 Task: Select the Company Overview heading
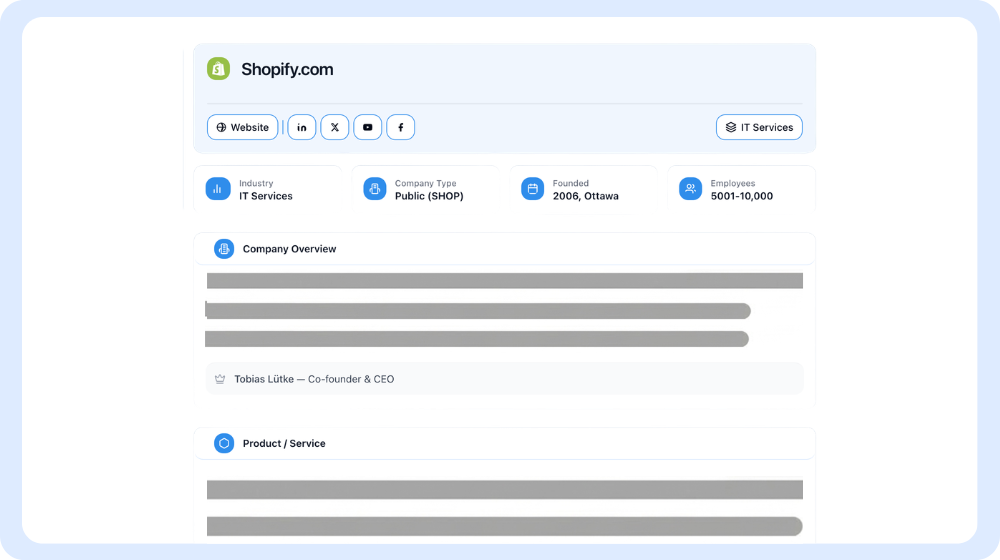[290, 249]
